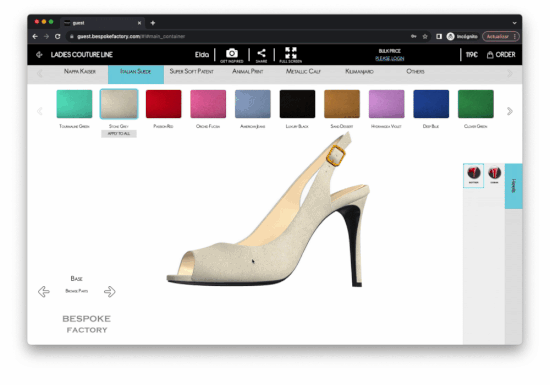This screenshot has height=385, width=550.
Task: Click the Base part label
Action: point(76,279)
